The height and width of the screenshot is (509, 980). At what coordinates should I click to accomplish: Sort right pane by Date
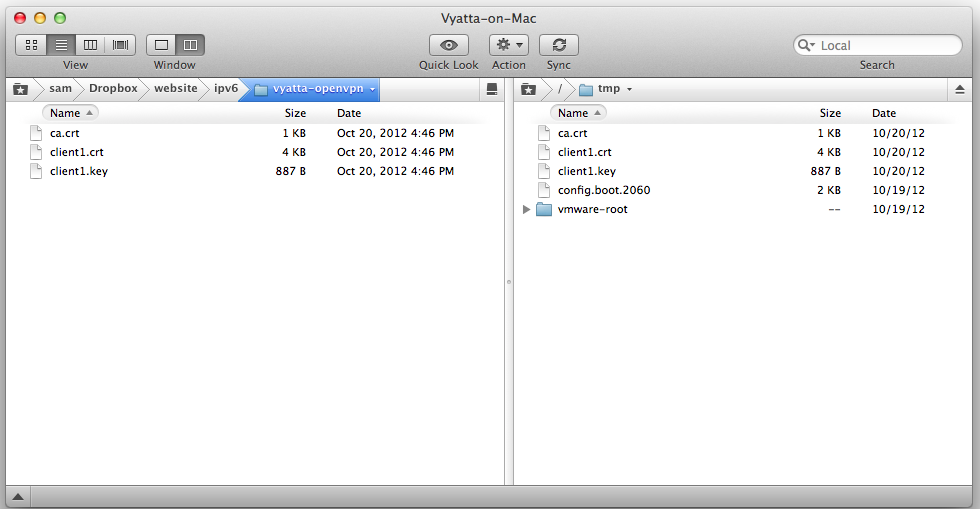tap(884, 113)
